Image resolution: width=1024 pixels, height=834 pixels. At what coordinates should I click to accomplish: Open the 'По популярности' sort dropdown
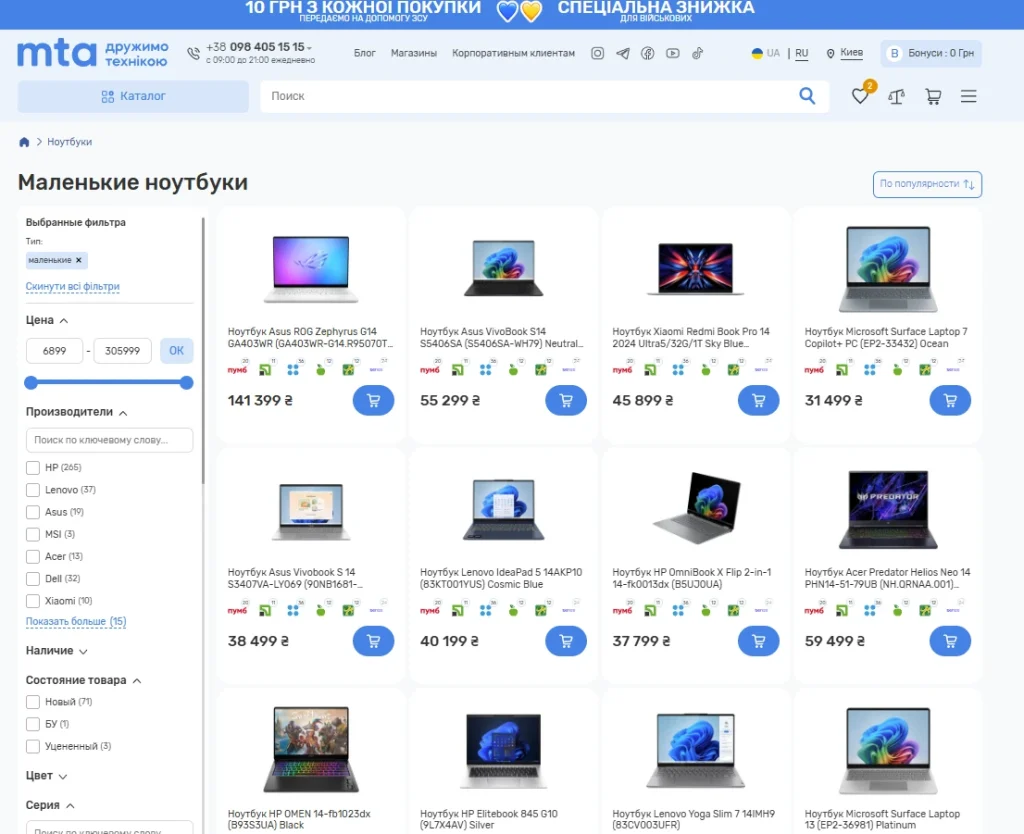tap(927, 184)
